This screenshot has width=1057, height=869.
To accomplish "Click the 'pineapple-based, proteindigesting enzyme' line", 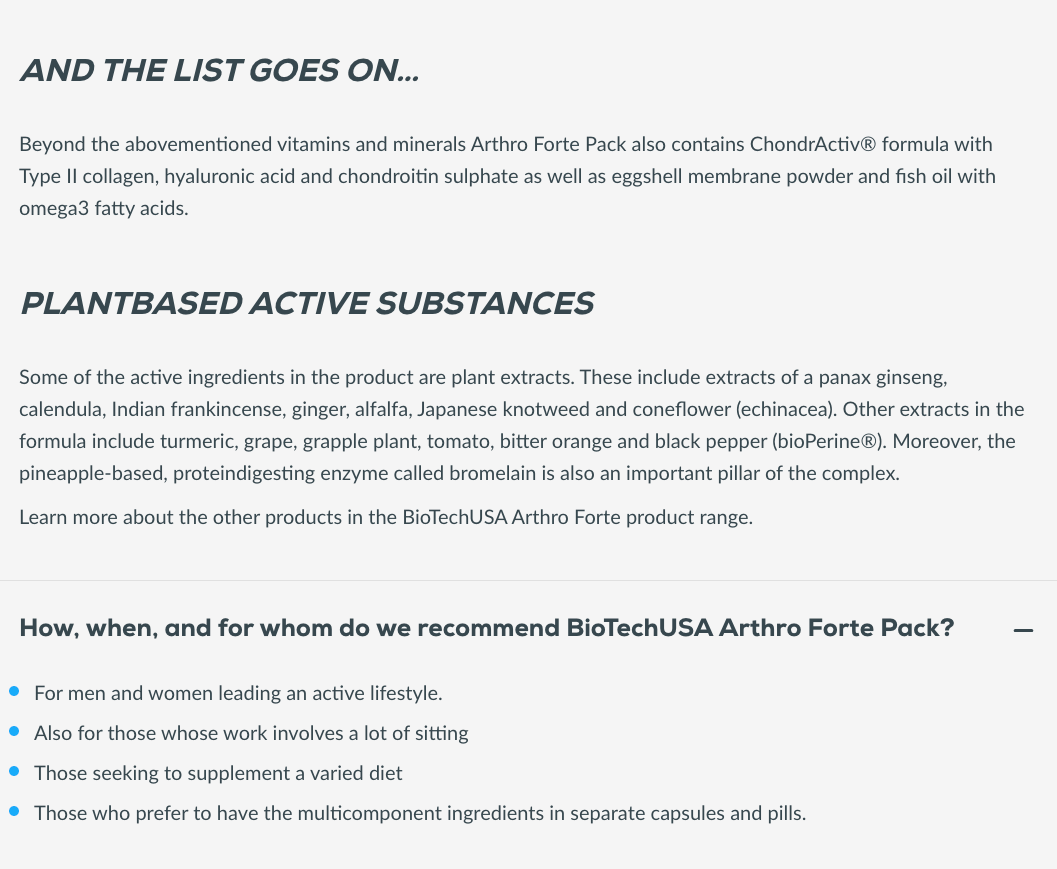I will pos(459,473).
